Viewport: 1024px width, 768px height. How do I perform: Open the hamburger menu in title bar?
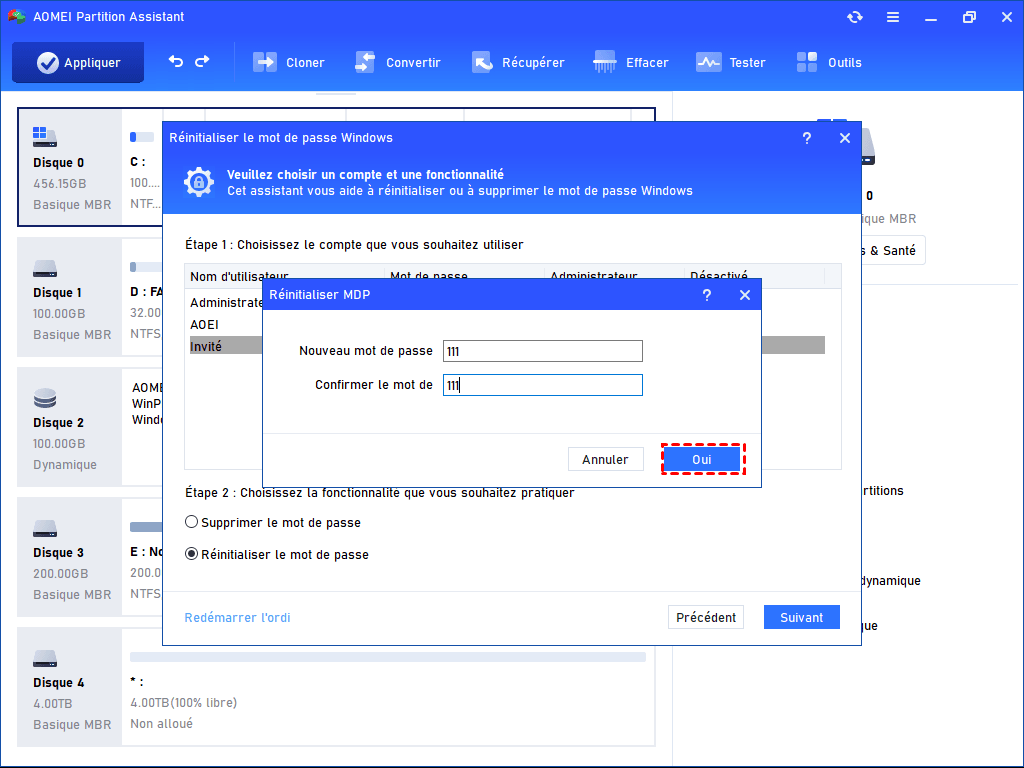891,17
